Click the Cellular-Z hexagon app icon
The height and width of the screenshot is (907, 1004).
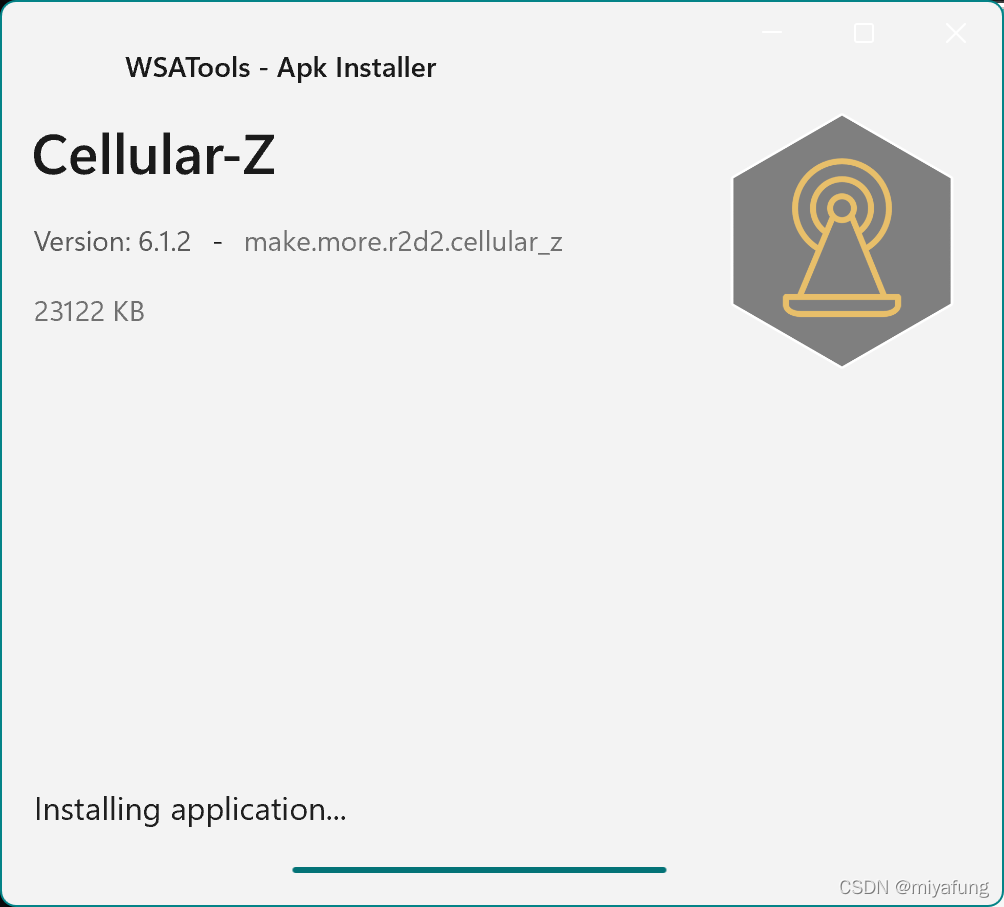[x=841, y=241]
